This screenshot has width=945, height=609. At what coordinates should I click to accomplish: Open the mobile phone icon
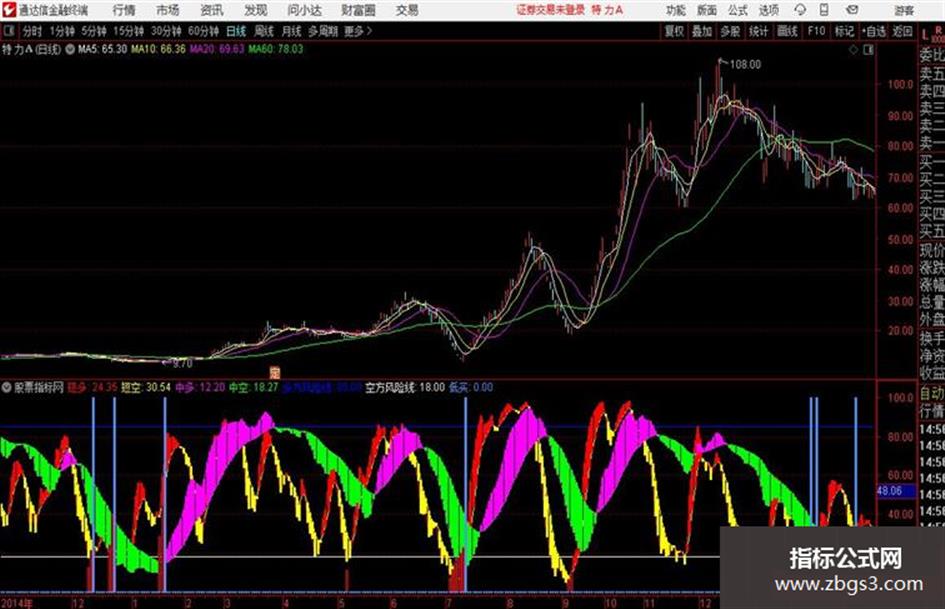(824, 10)
